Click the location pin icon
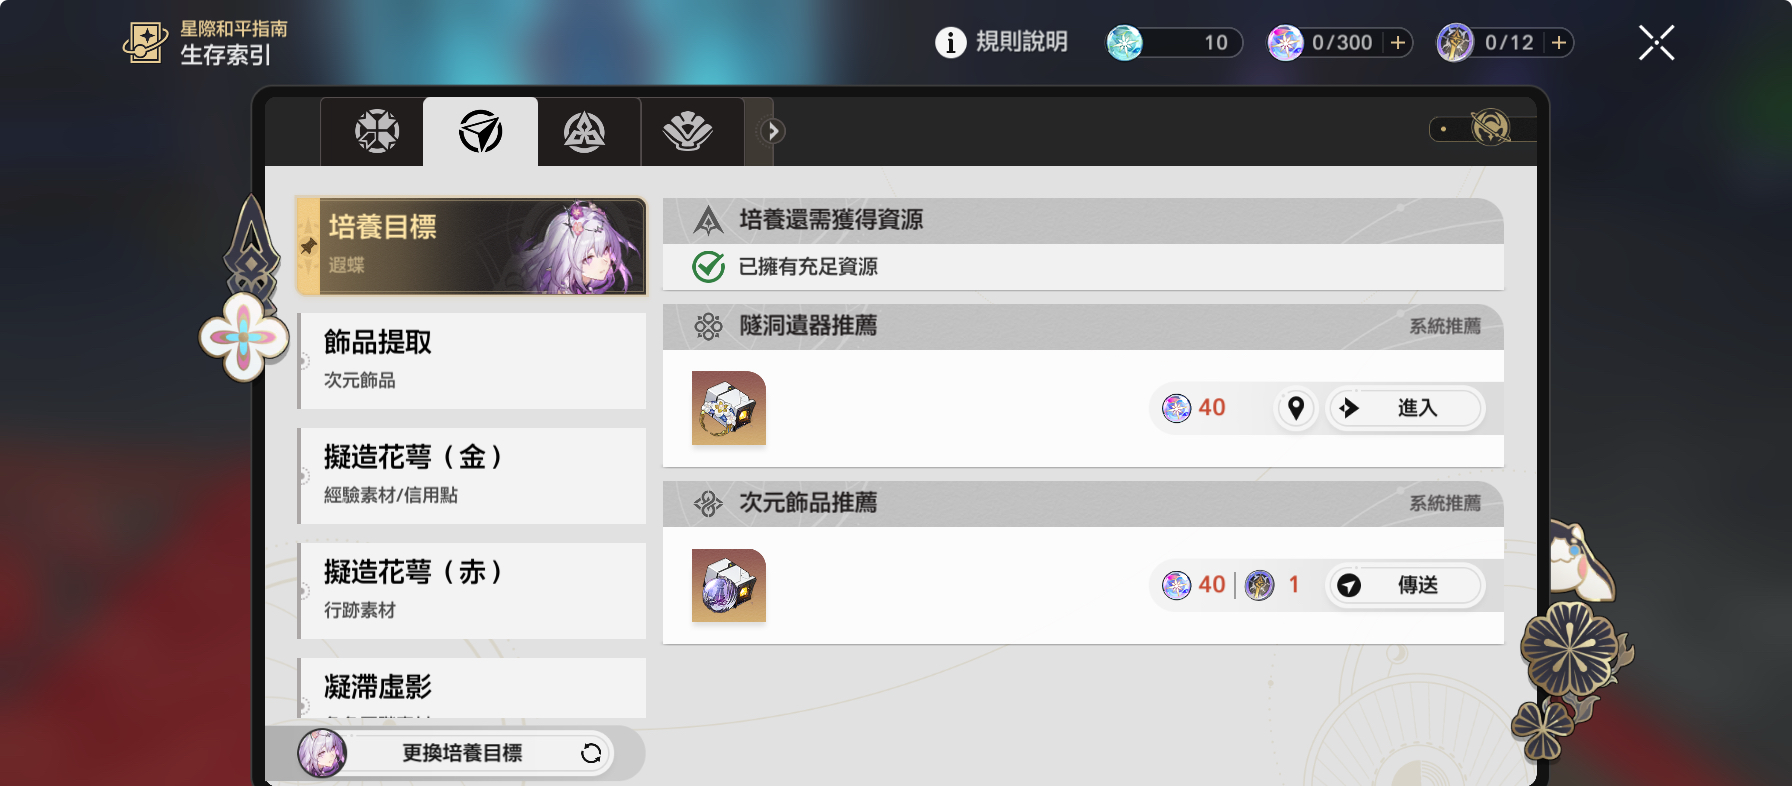 point(1296,408)
